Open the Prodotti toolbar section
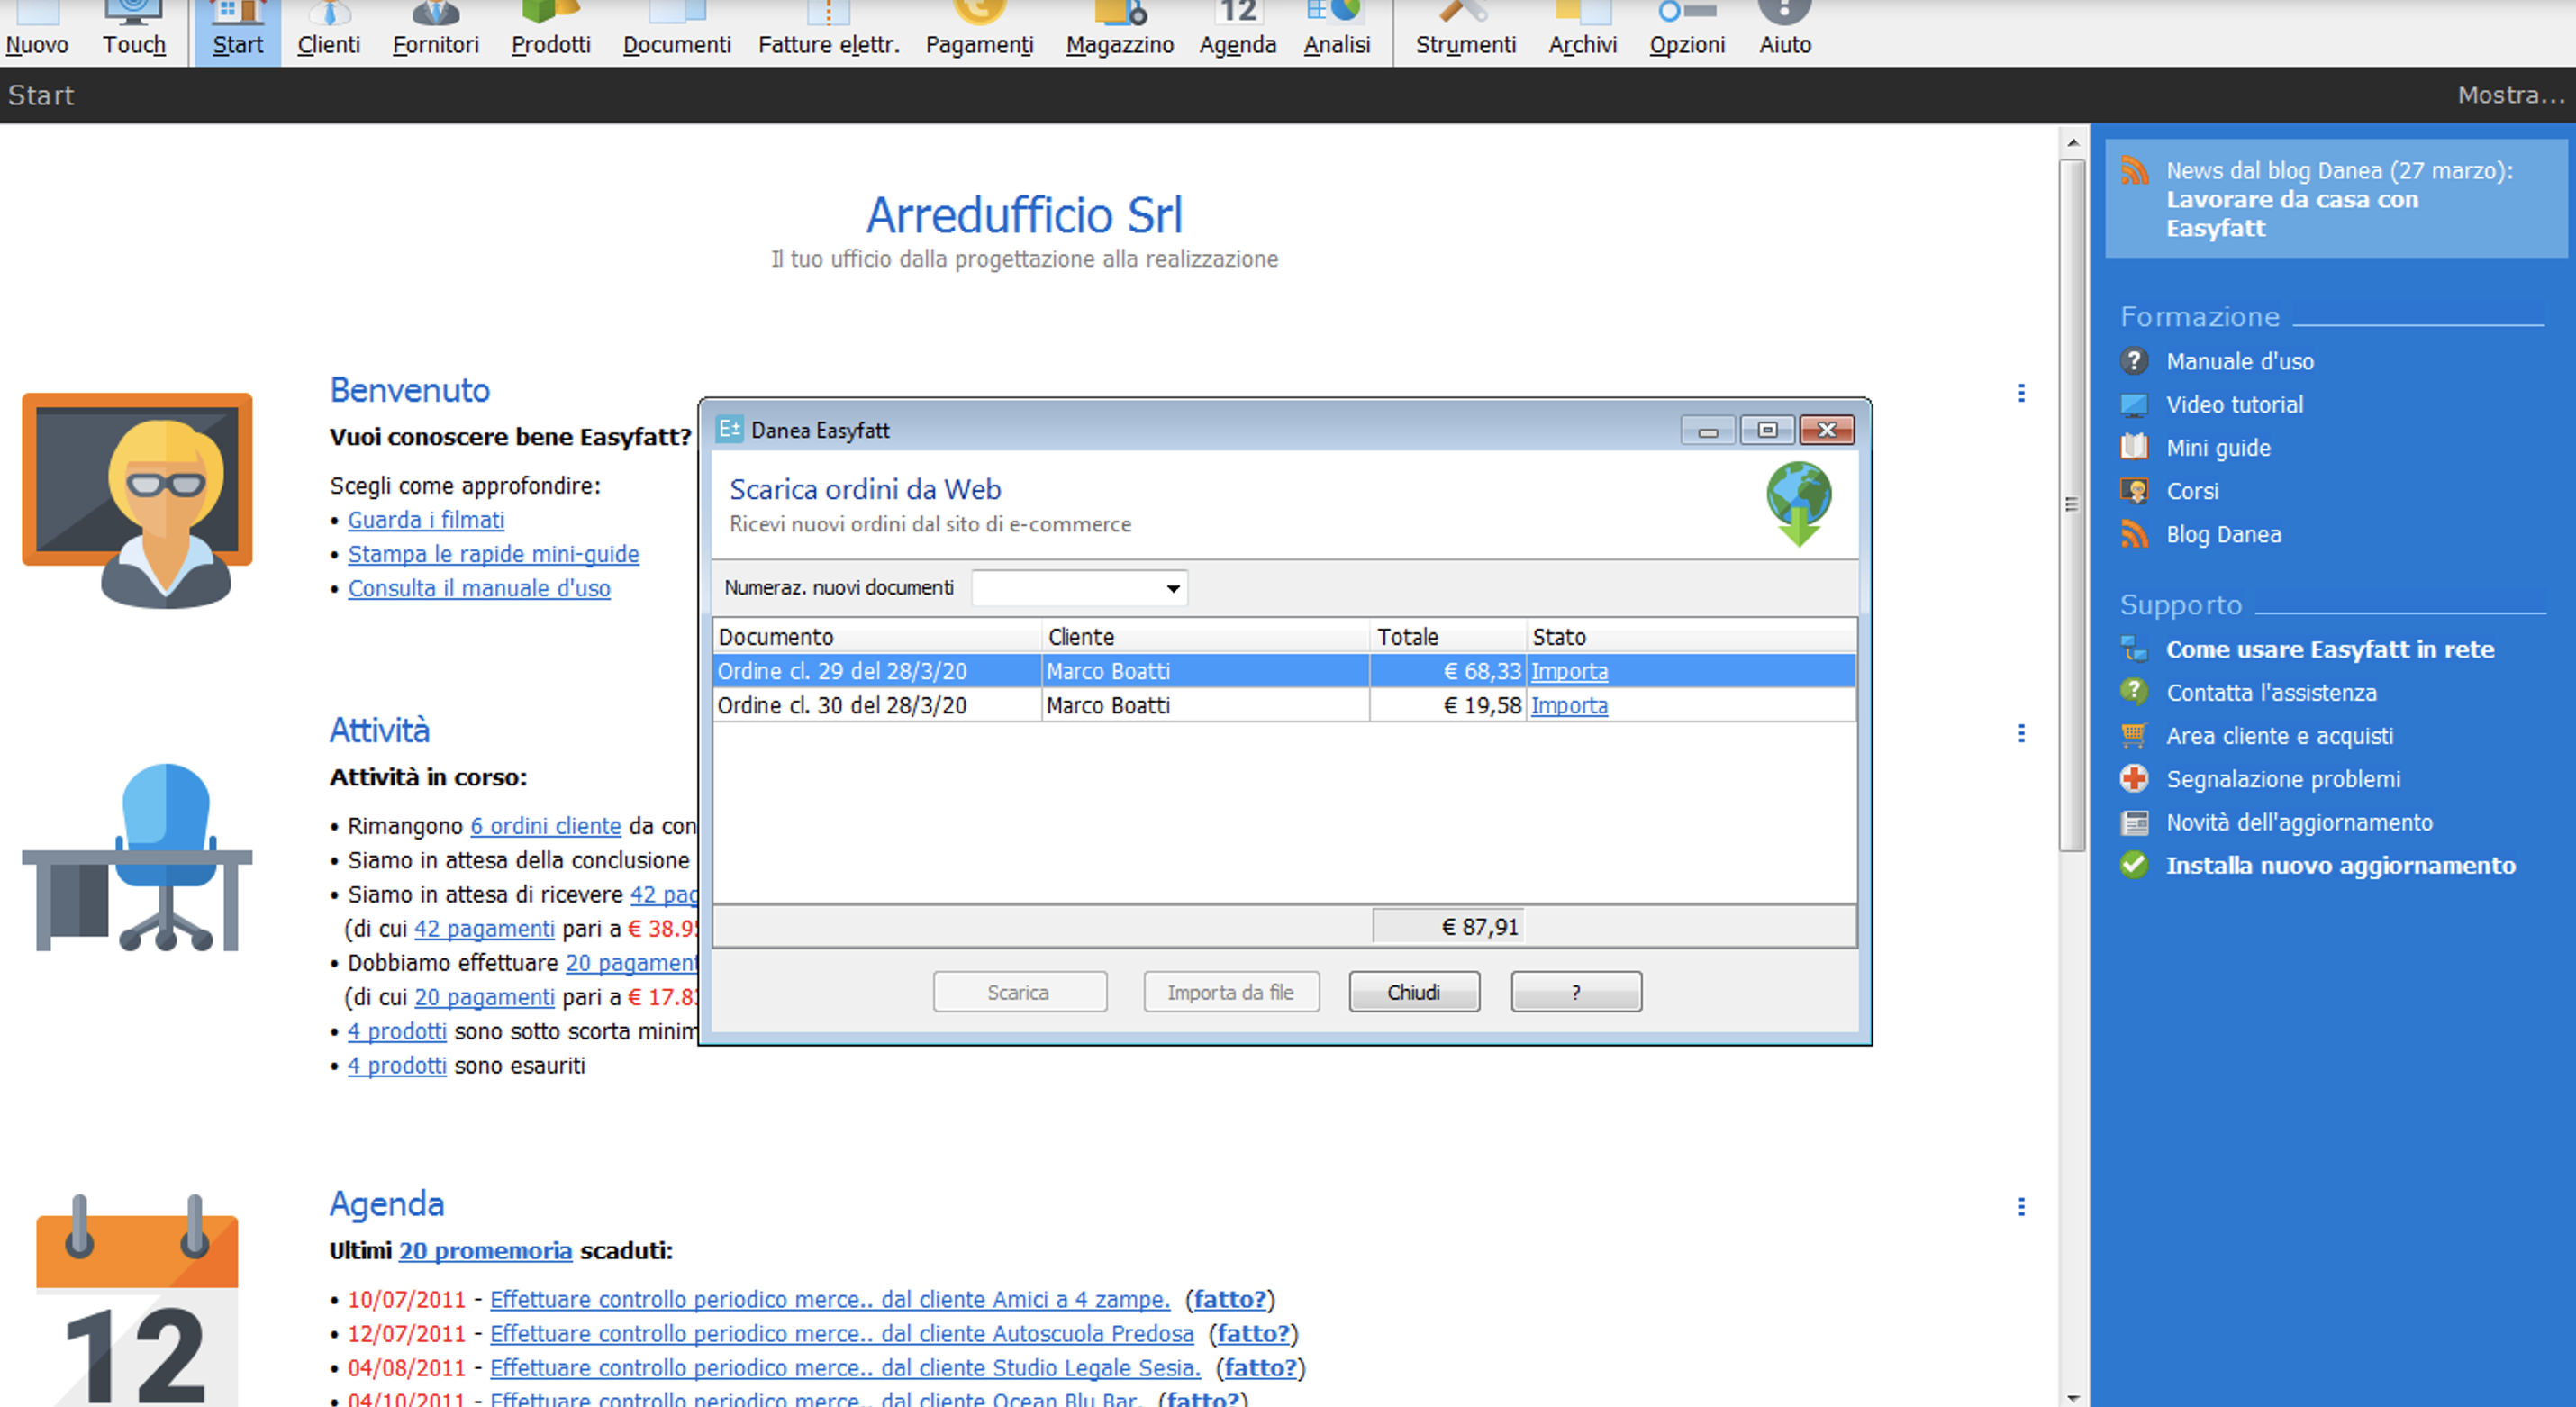The width and height of the screenshot is (2576, 1407). pyautogui.click(x=550, y=32)
